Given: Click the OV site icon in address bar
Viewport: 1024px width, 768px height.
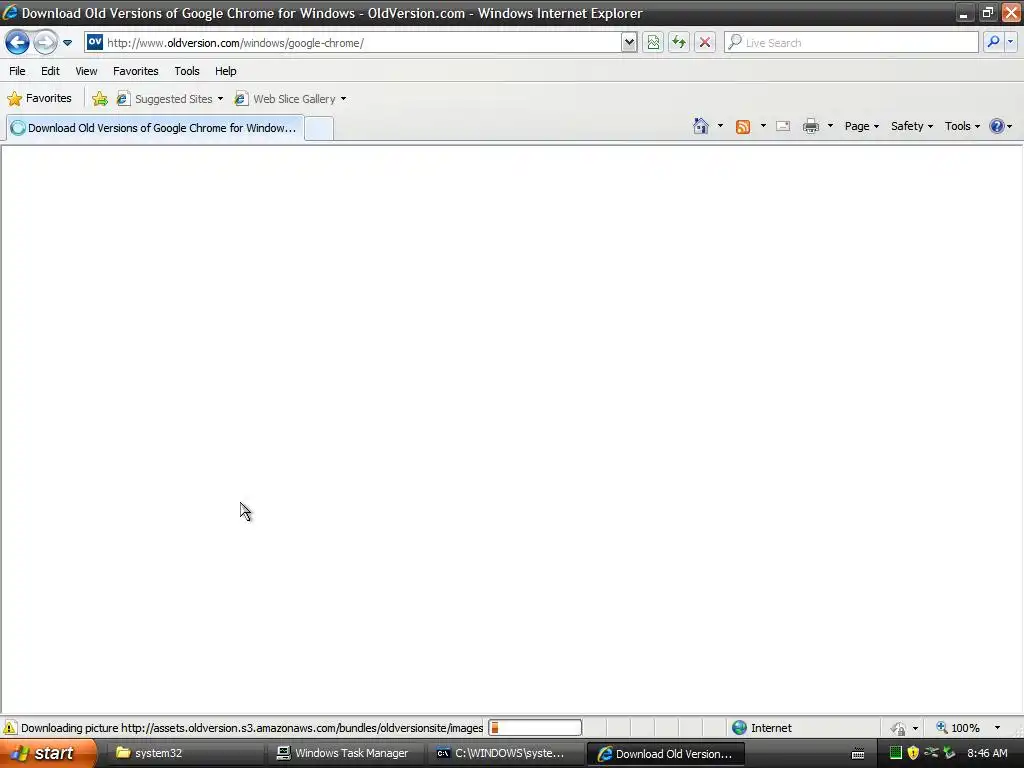Looking at the screenshot, I should coord(95,42).
